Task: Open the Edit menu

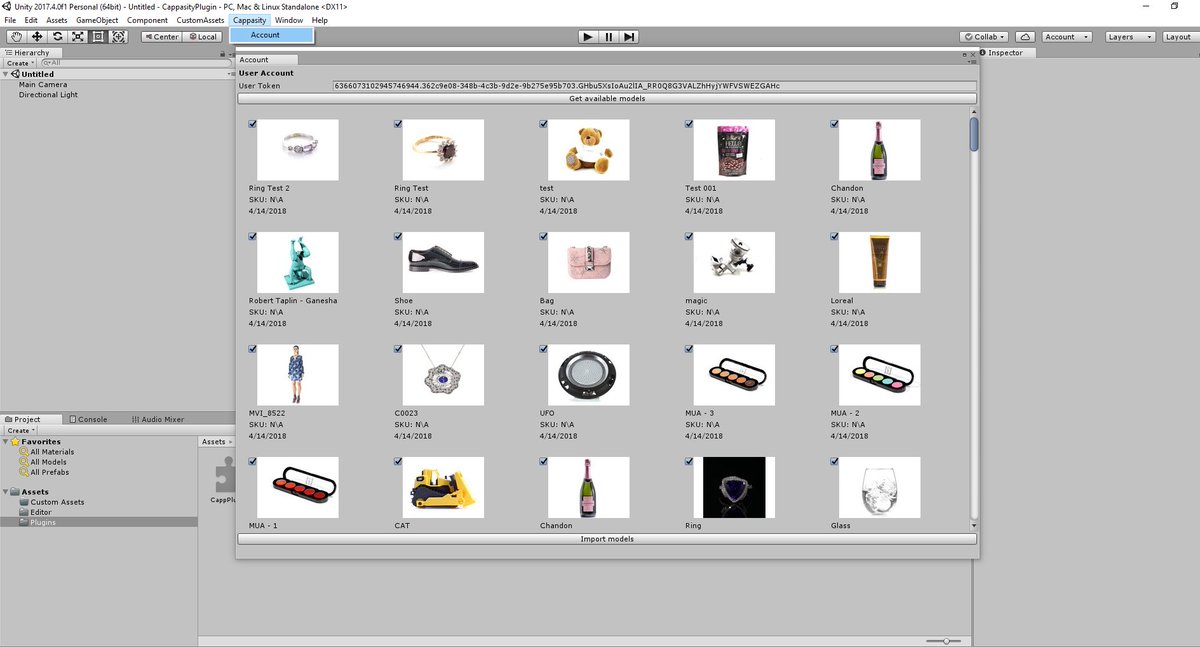Action: (x=31, y=20)
